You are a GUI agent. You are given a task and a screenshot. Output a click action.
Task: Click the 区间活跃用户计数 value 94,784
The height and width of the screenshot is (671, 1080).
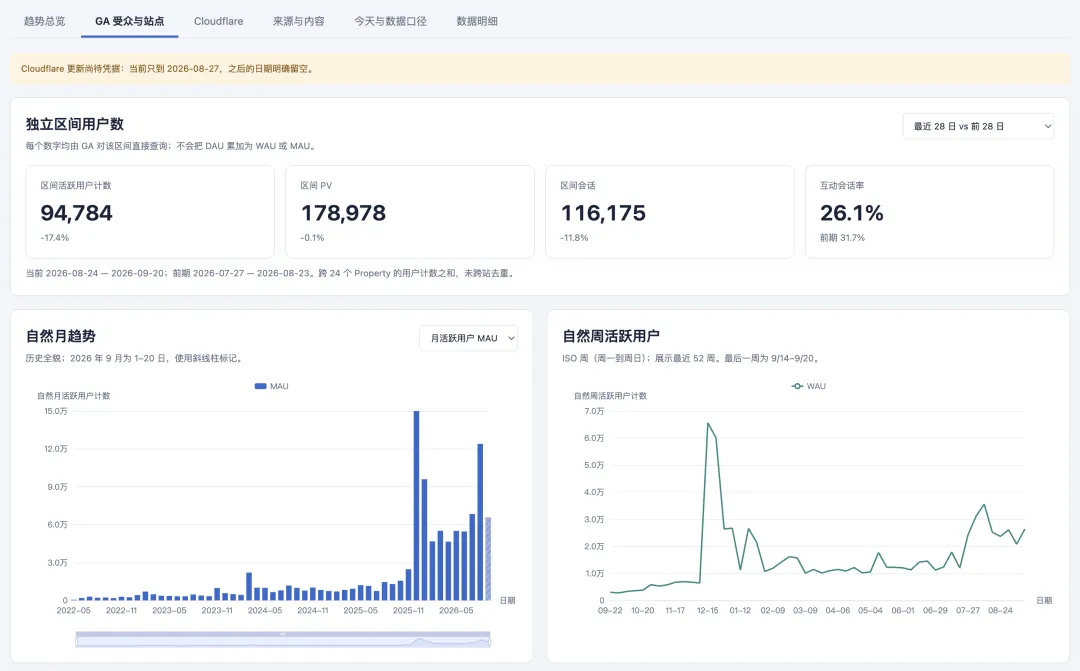pyautogui.click(x=76, y=213)
